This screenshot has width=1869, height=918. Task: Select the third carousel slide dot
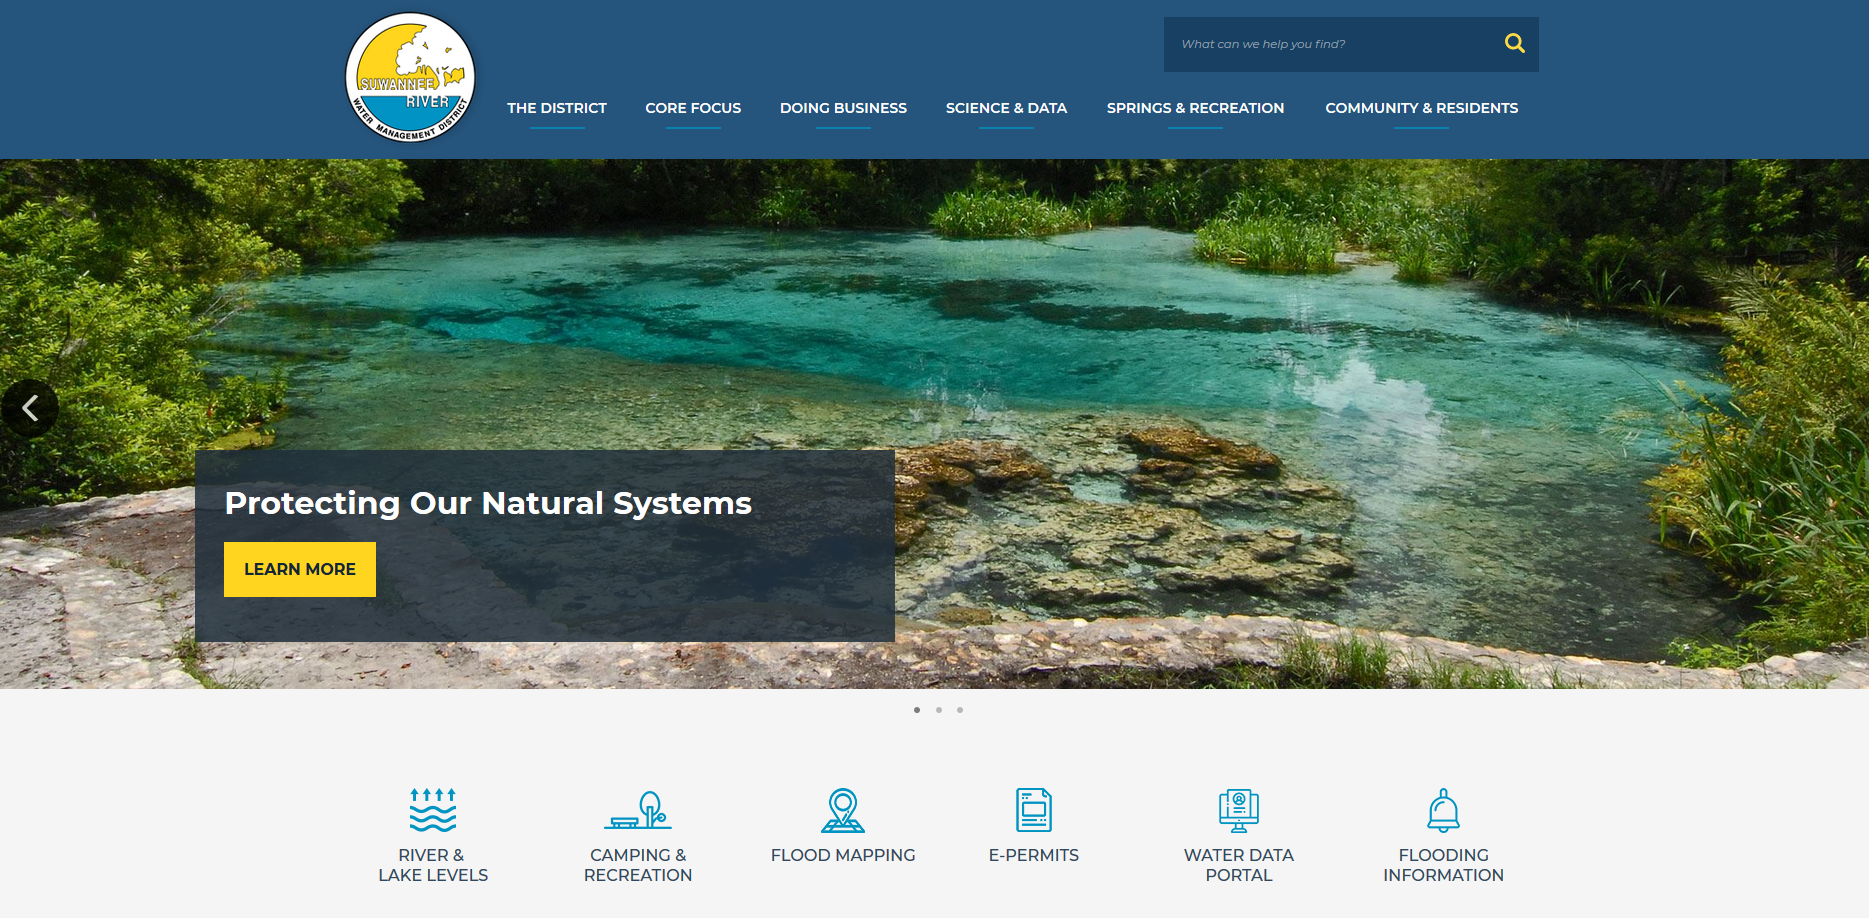(x=960, y=710)
